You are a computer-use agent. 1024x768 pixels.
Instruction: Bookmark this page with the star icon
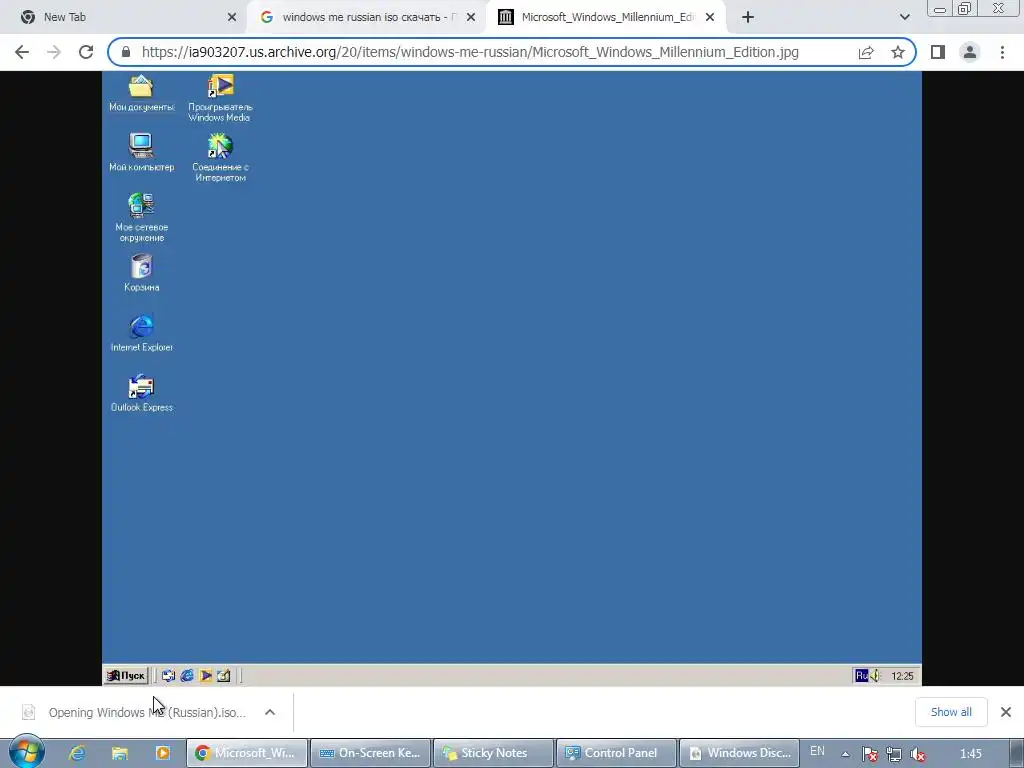tap(898, 52)
